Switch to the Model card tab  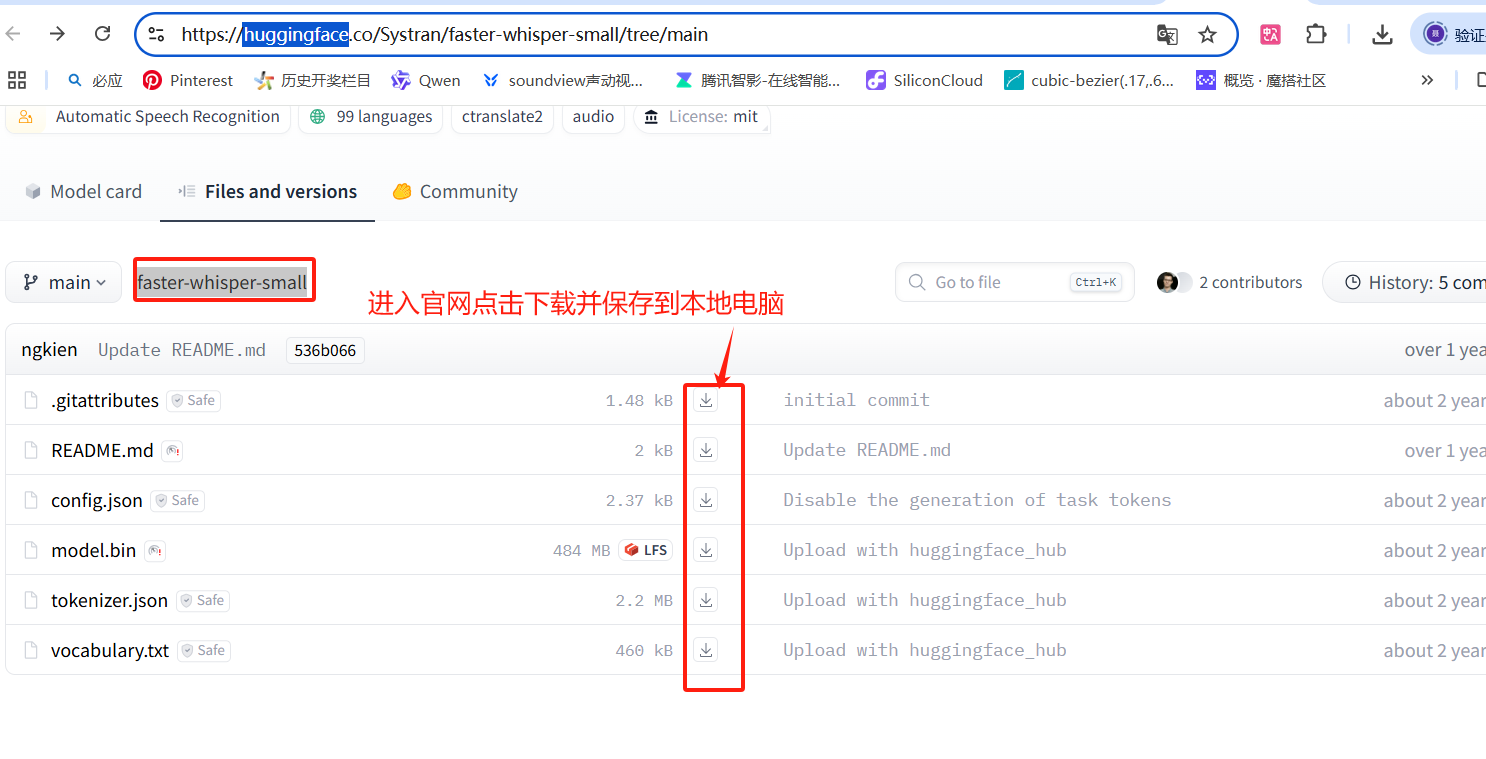click(84, 192)
